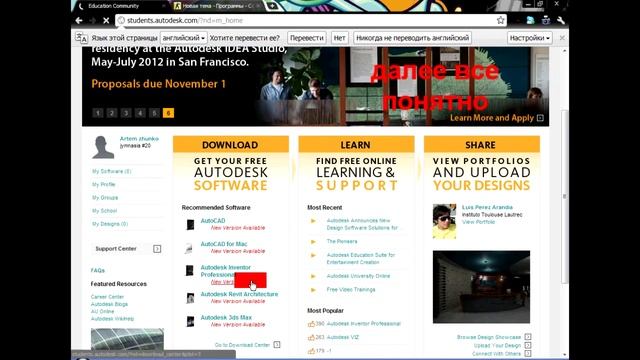This screenshot has height=360, width=640.
Task: Click the user profile avatar
Action: point(103,147)
